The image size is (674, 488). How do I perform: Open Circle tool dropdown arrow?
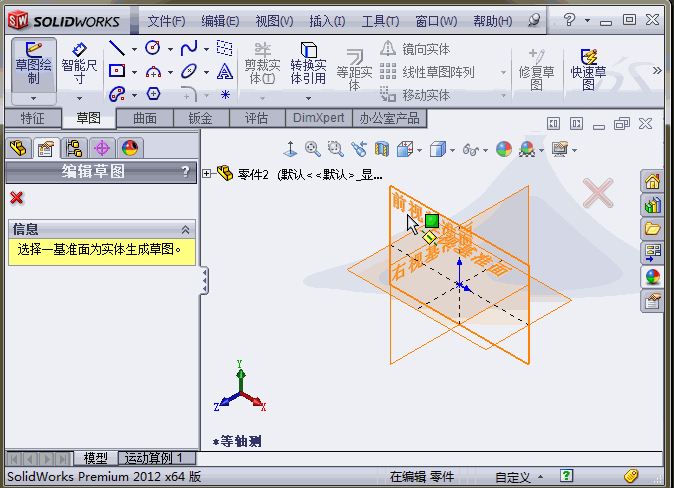pyautogui.click(x=170, y=49)
